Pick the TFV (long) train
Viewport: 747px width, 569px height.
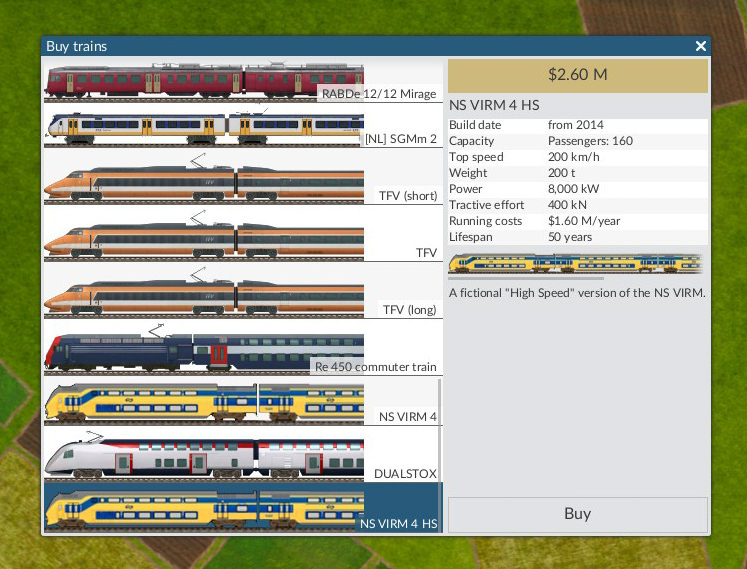point(243,291)
